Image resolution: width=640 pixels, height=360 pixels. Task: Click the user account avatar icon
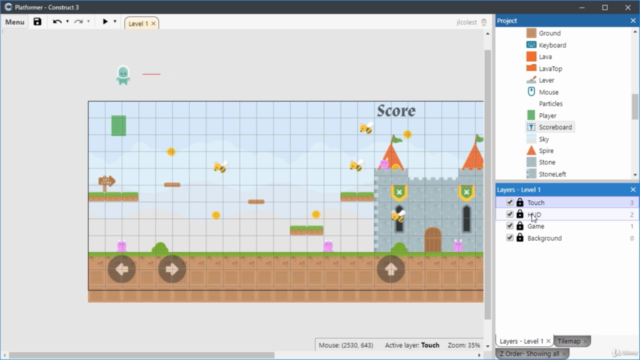[x=484, y=22]
